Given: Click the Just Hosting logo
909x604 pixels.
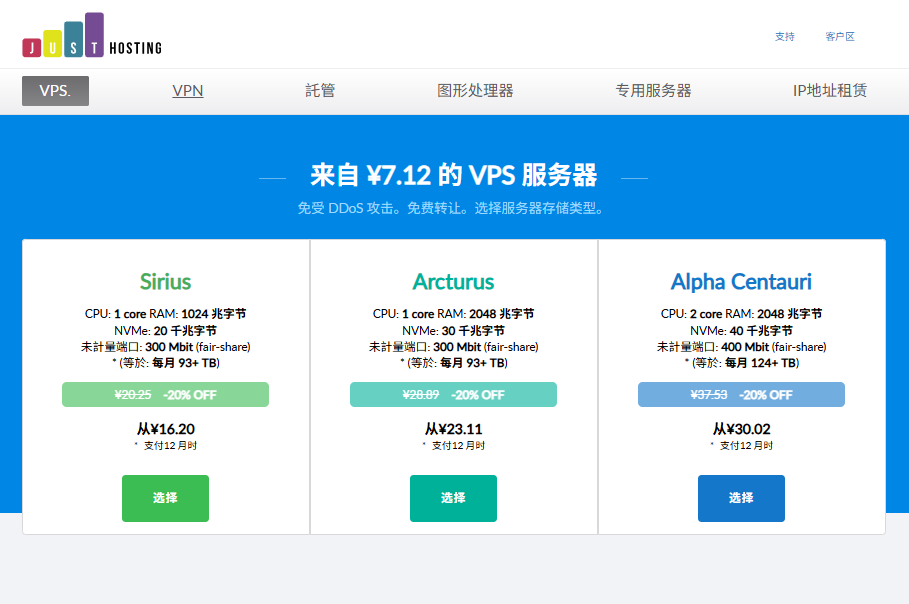Looking at the screenshot, I should tap(91, 35).
